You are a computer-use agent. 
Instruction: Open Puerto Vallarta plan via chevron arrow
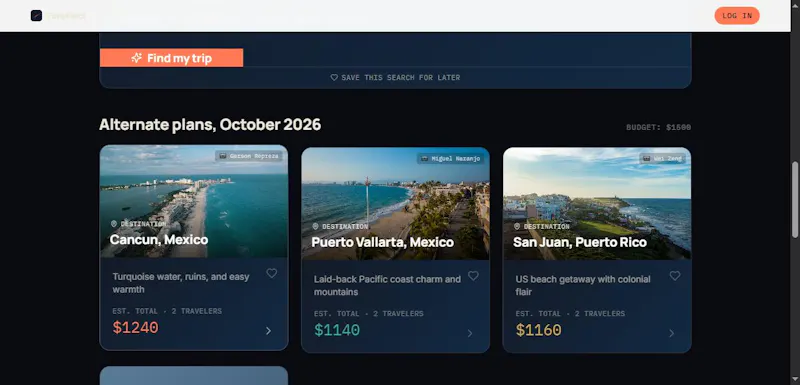[x=470, y=333]
